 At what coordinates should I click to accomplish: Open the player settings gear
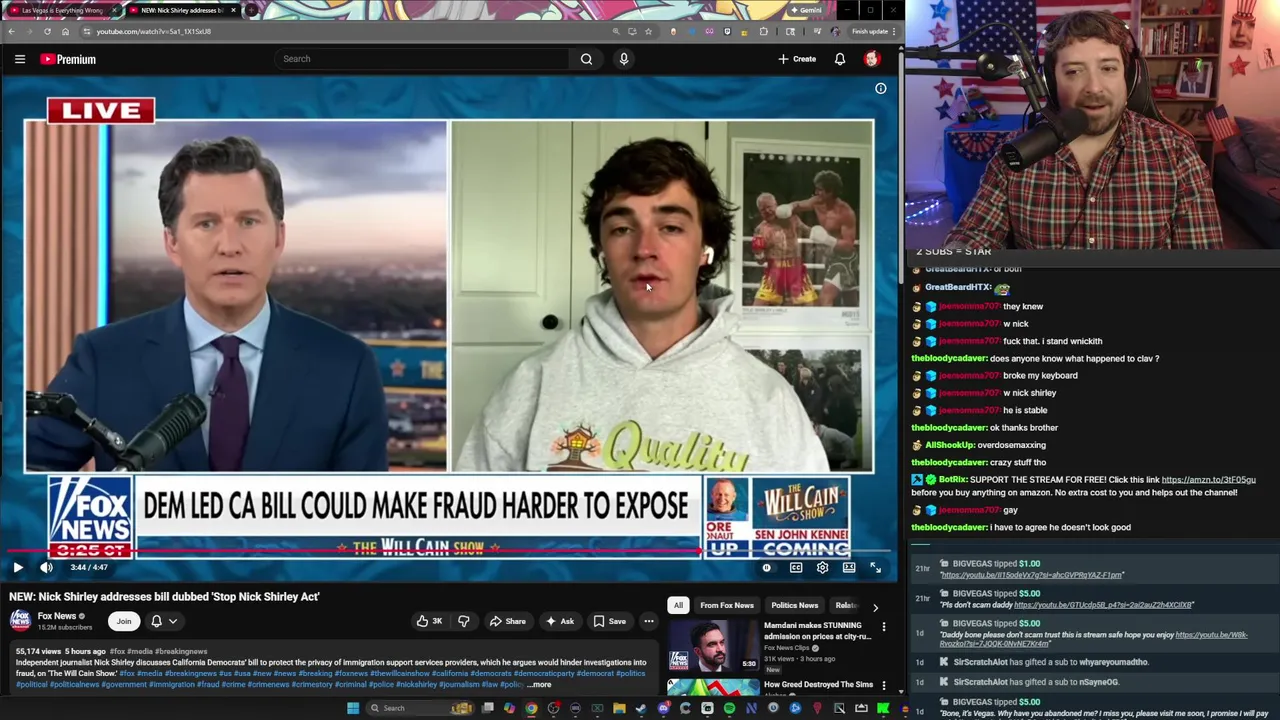(x=822, y=568)
